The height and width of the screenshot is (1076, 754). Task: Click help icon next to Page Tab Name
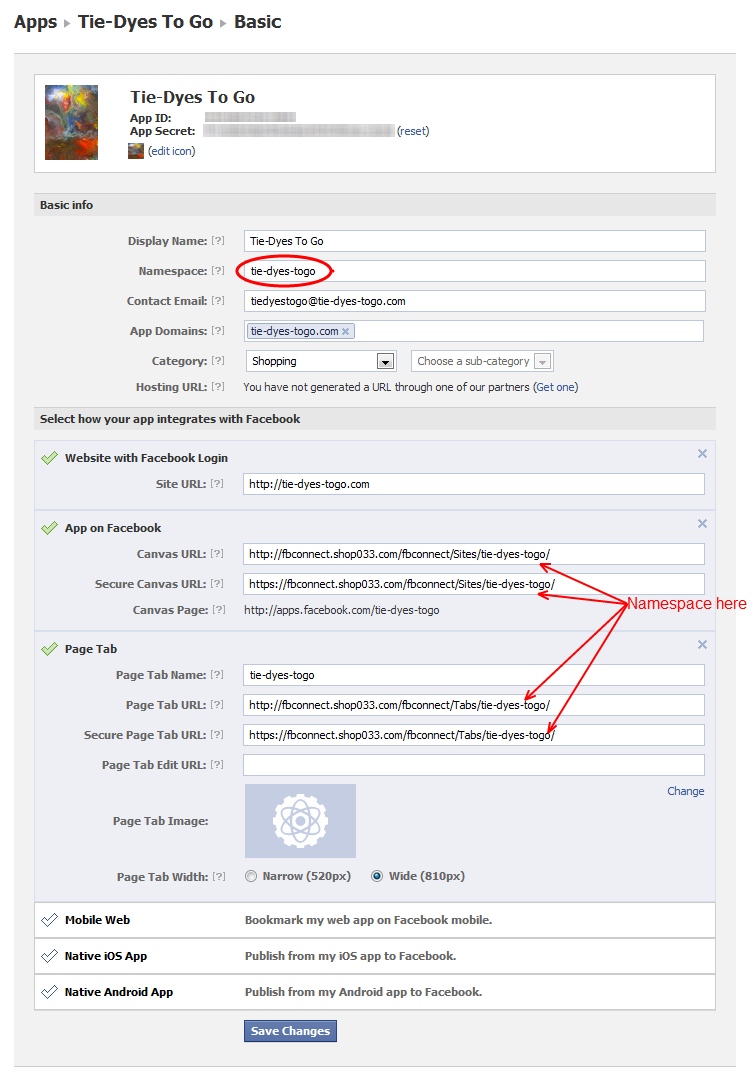(x=217, y=675)
